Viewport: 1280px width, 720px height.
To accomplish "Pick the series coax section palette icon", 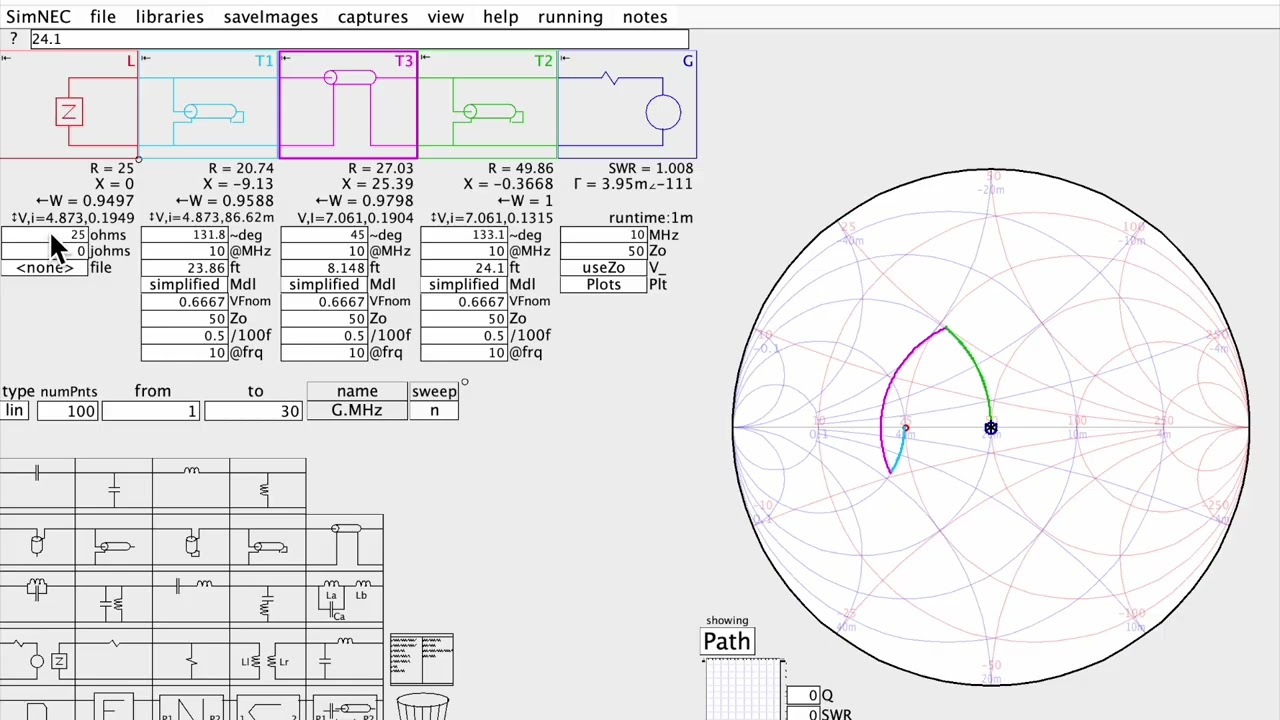I will click(x=345, y=545).
